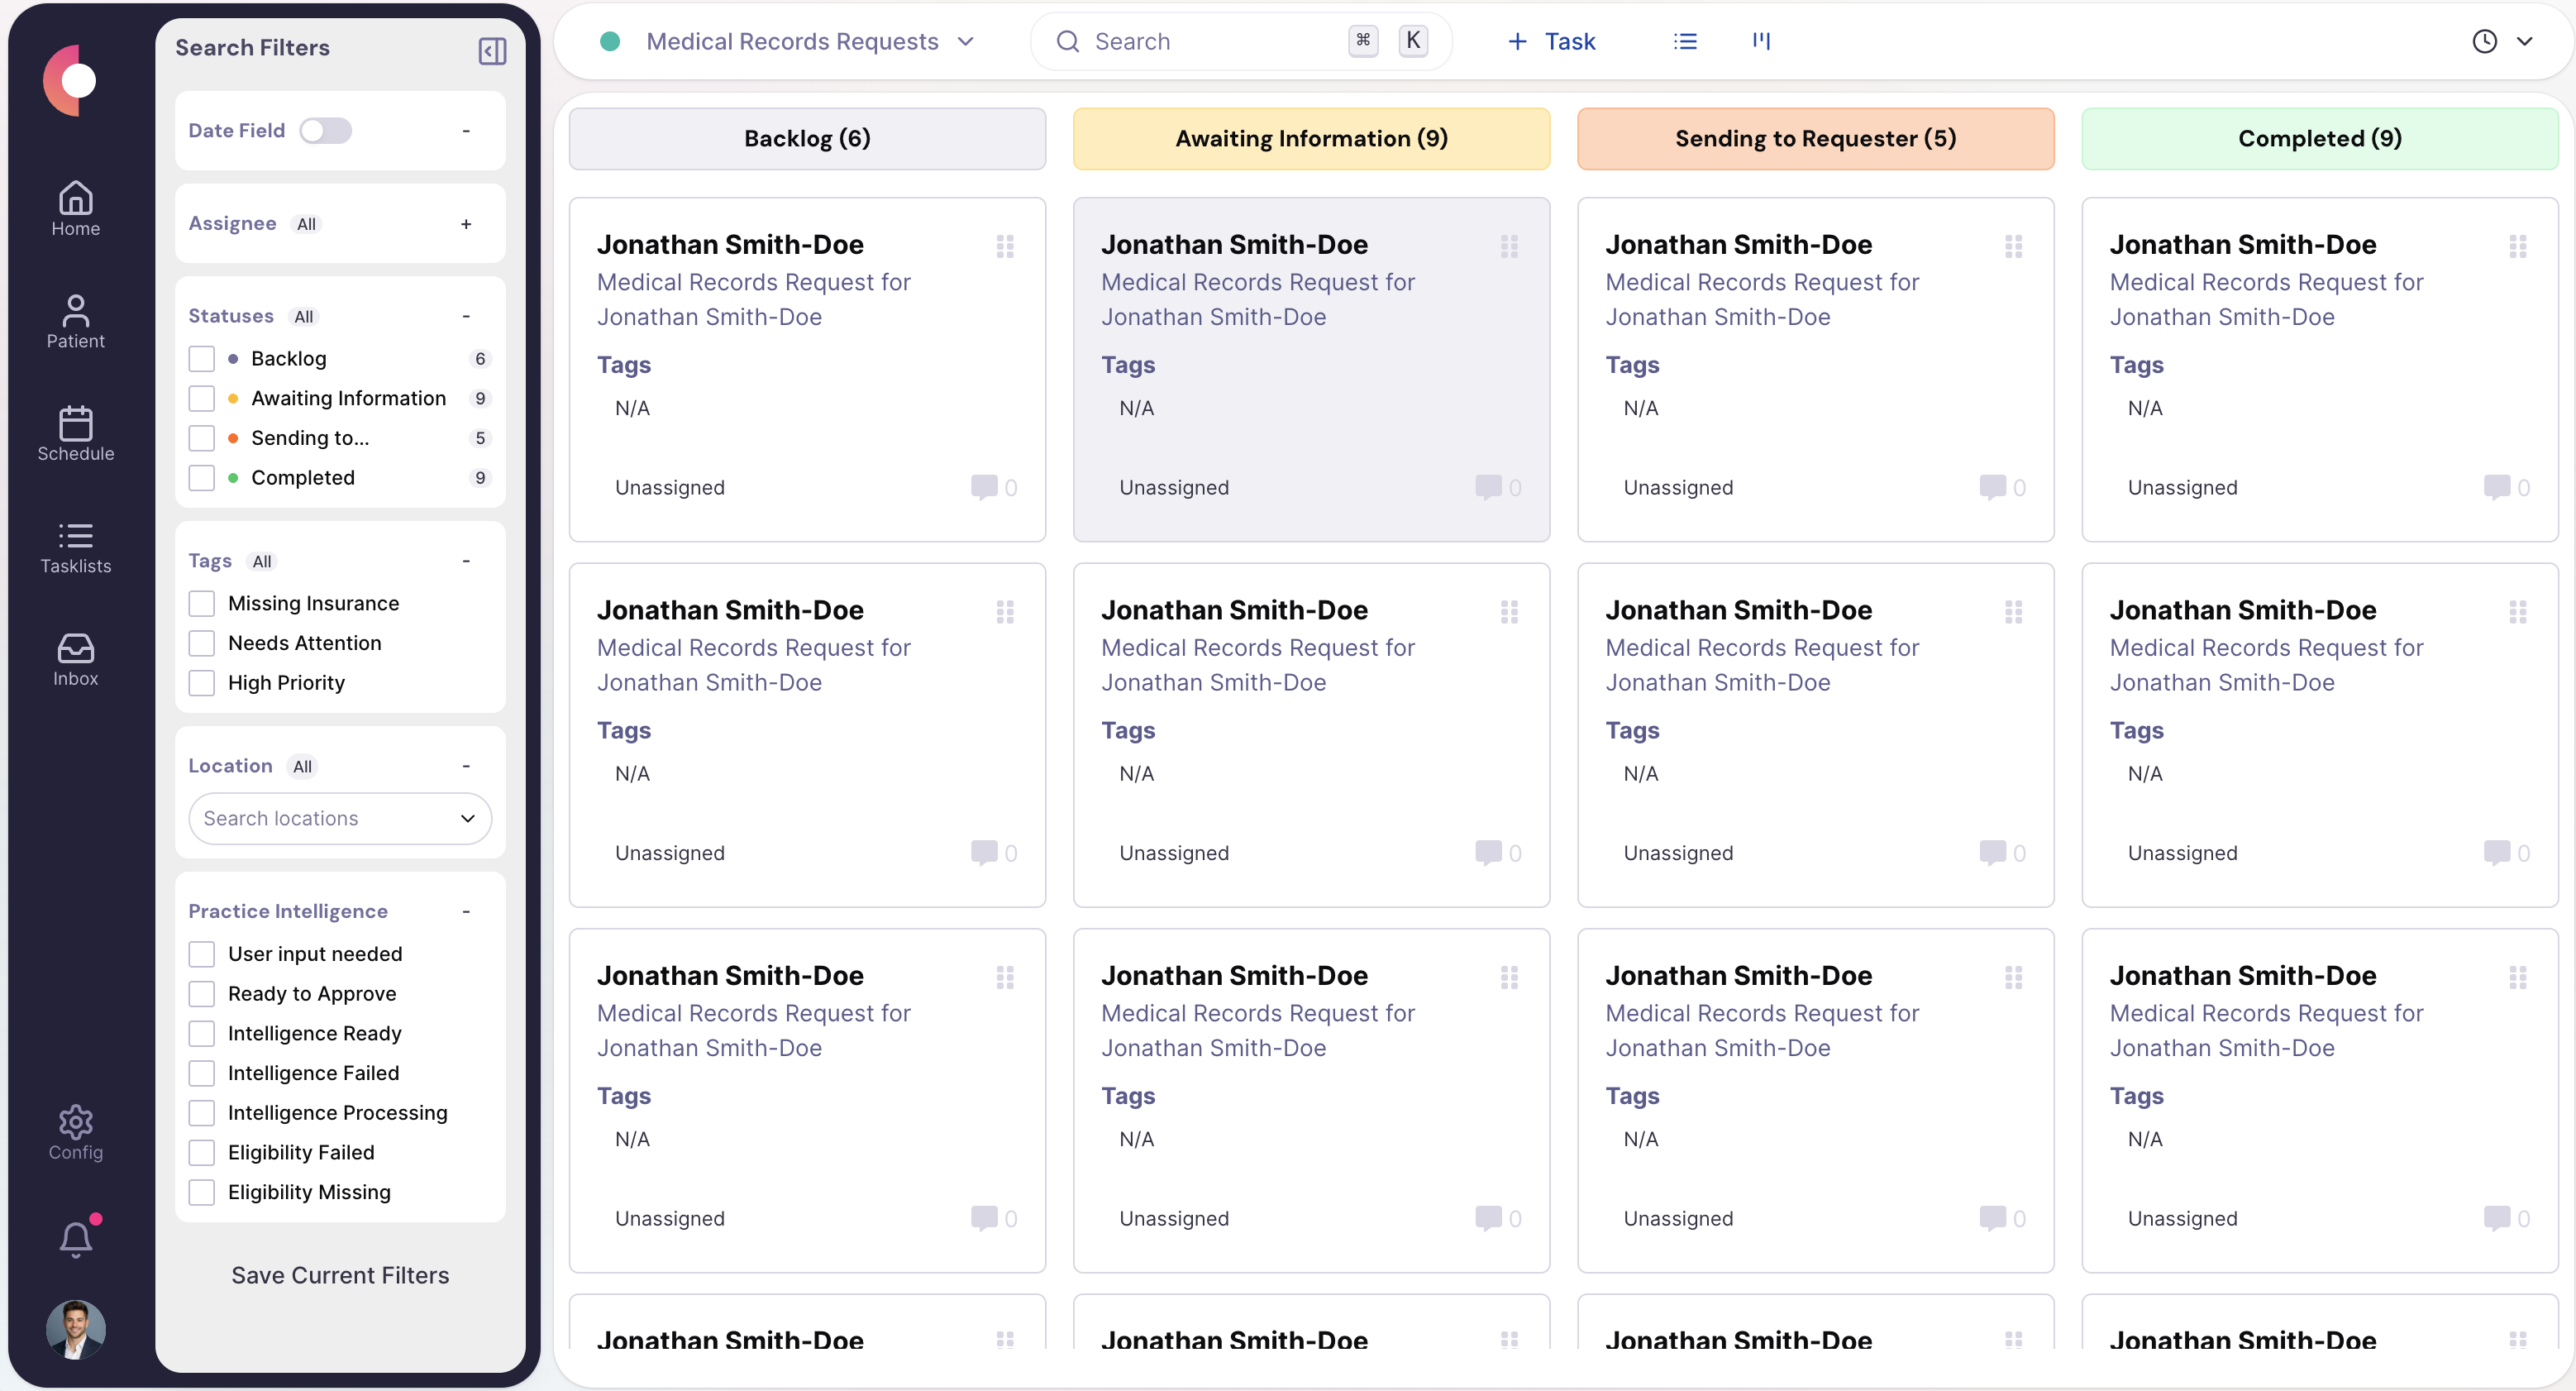This screenshot has height=1391, width=2576.
Task: Select the Completed (9) column header
Action: (x=2319, y=138)
